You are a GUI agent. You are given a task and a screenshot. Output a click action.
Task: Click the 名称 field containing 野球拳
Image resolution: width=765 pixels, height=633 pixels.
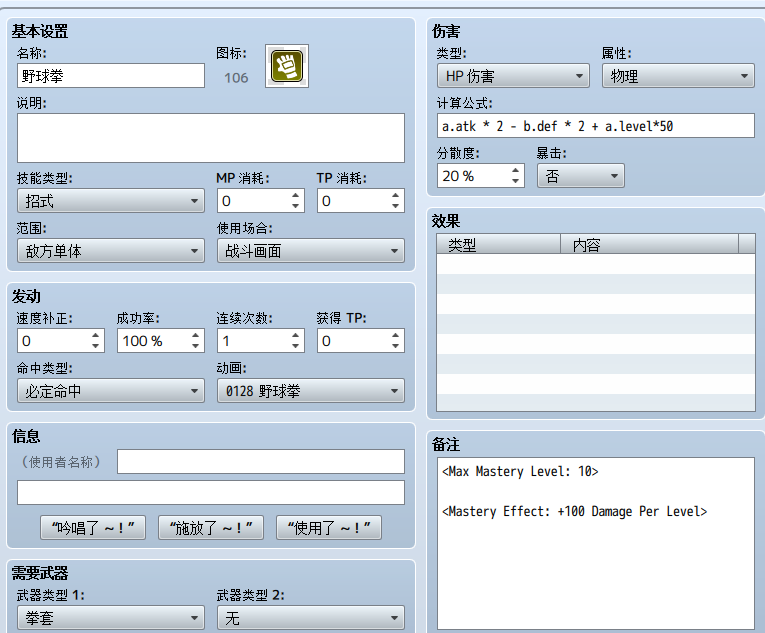click(111, 76)
